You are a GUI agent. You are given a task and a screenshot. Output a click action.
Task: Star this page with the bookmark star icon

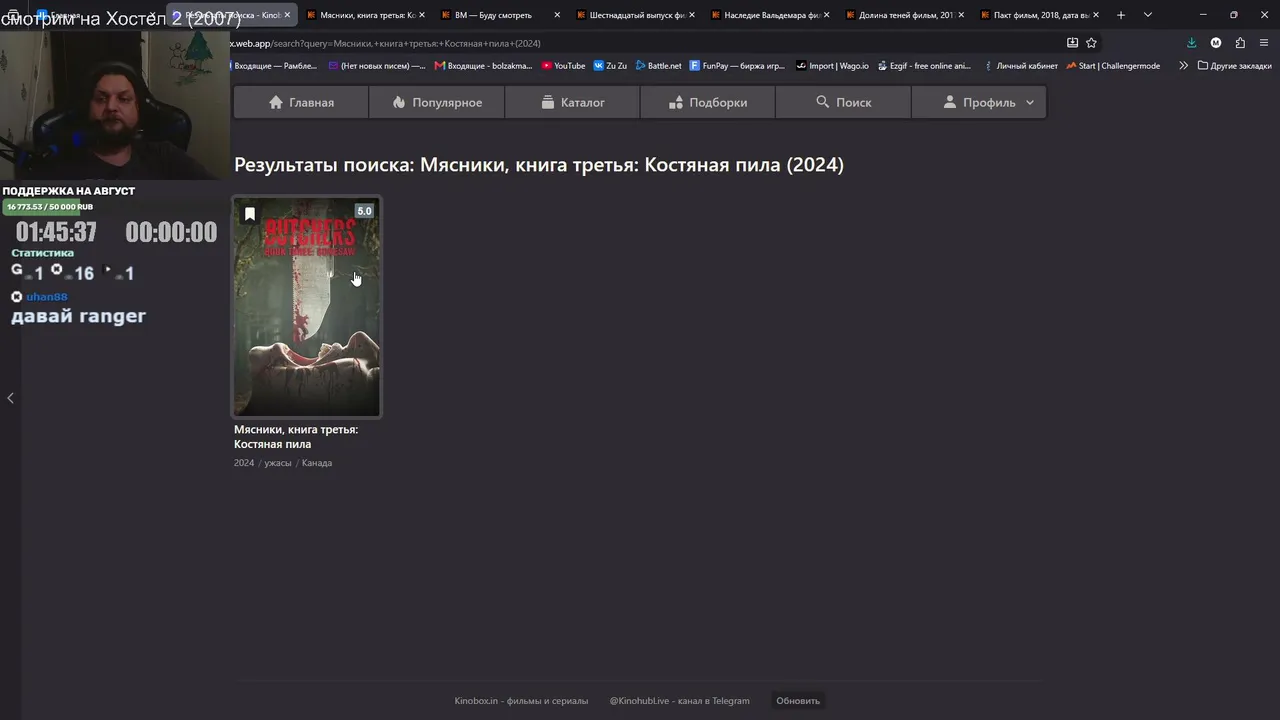point(1091,43)
